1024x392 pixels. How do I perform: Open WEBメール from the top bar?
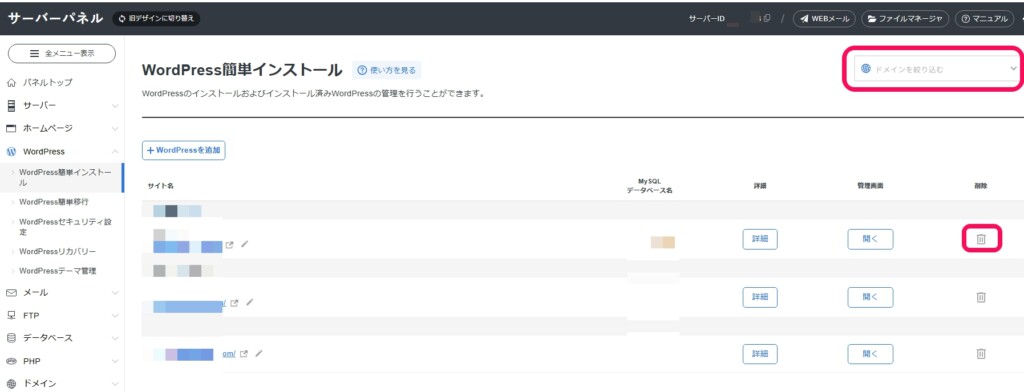[x=824, y=19]
